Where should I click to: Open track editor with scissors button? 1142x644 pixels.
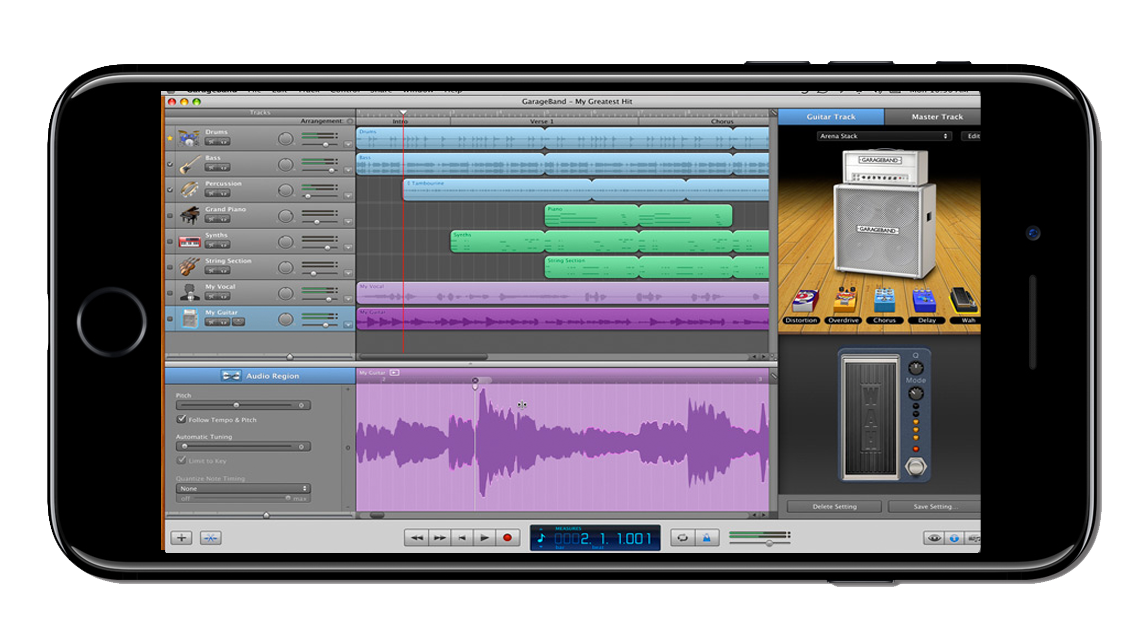tap(211, 538)
